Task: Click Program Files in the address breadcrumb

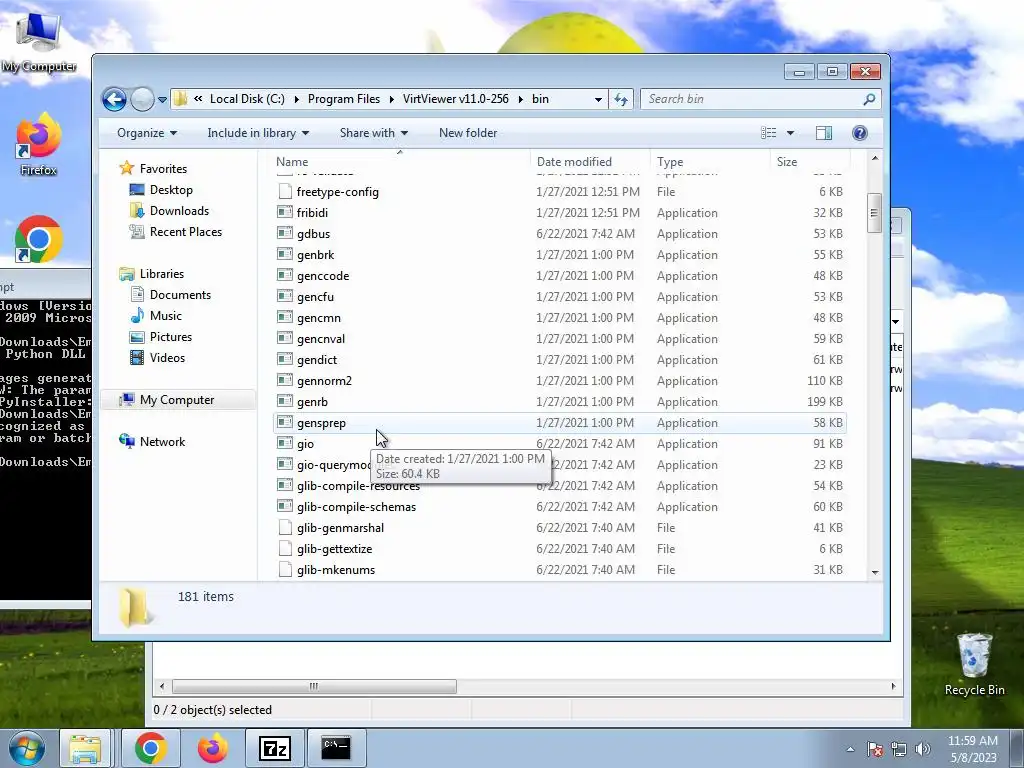Action: [x=344, y=99]
